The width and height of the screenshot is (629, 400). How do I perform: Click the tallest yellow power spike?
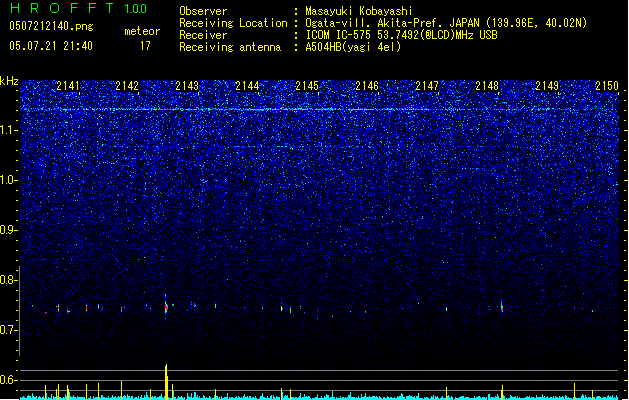(166, 382)
